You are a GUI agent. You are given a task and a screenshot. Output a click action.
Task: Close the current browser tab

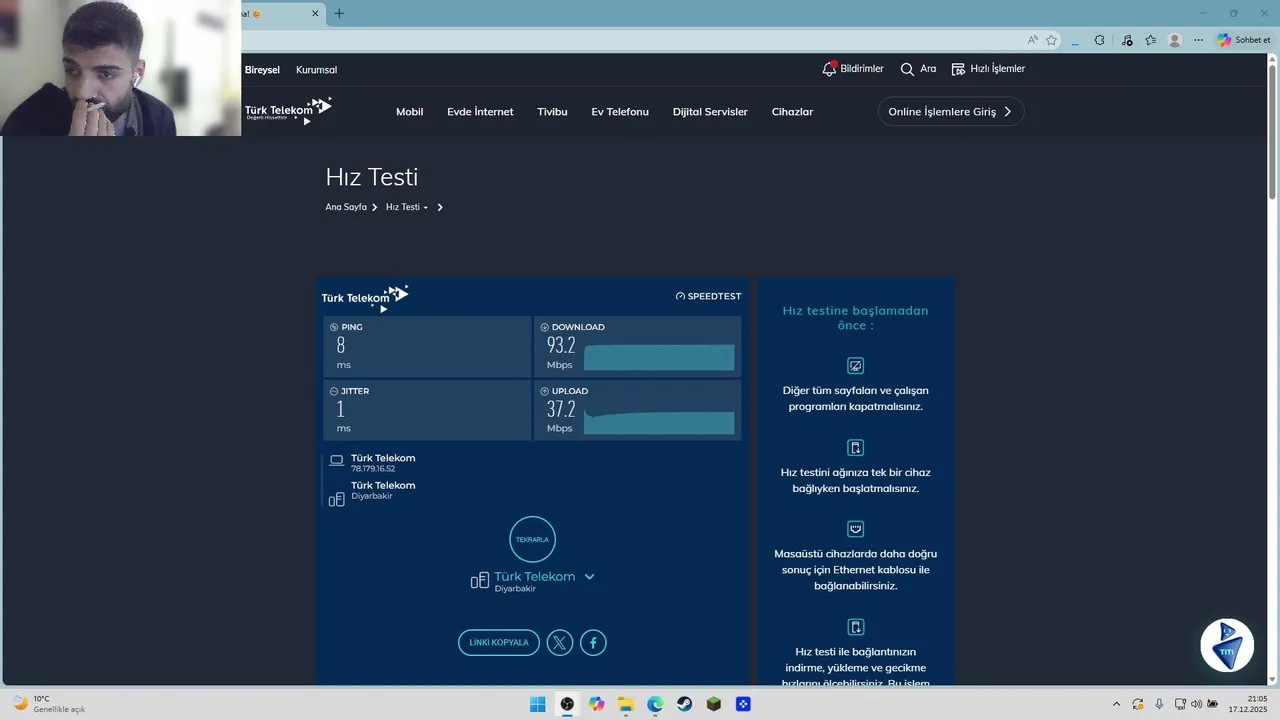pyautogui.click(x=315, y=14)
